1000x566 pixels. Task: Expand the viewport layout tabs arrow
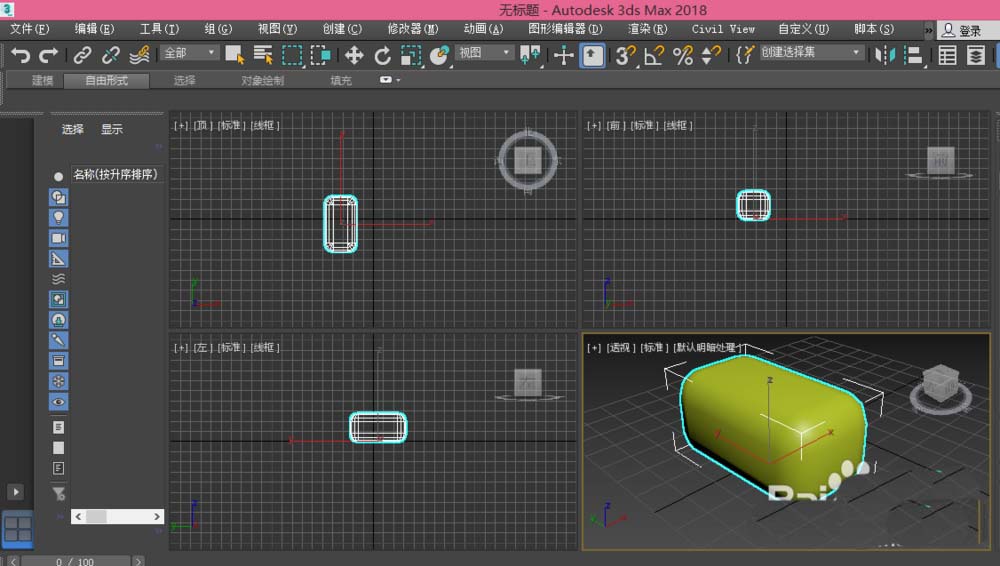[16, 492]
